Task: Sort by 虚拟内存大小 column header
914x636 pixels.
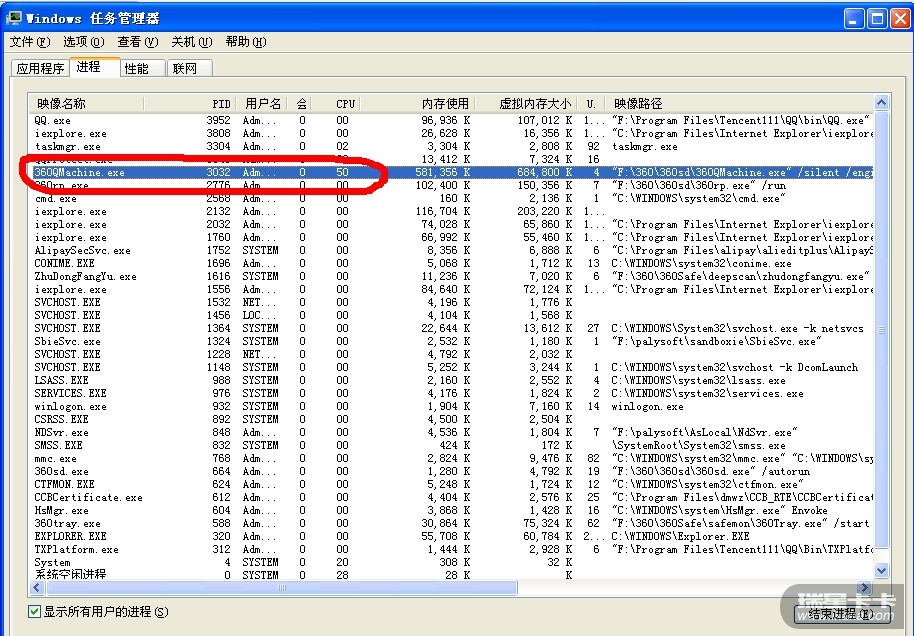Action: coord(527,104)
